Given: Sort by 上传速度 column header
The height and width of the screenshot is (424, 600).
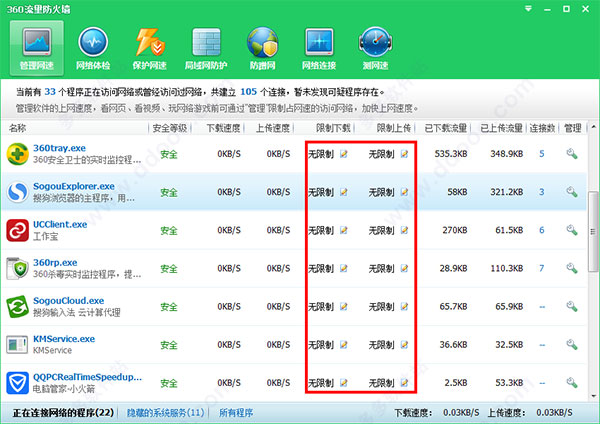Looking at the screenshot, I should (272, 128).
